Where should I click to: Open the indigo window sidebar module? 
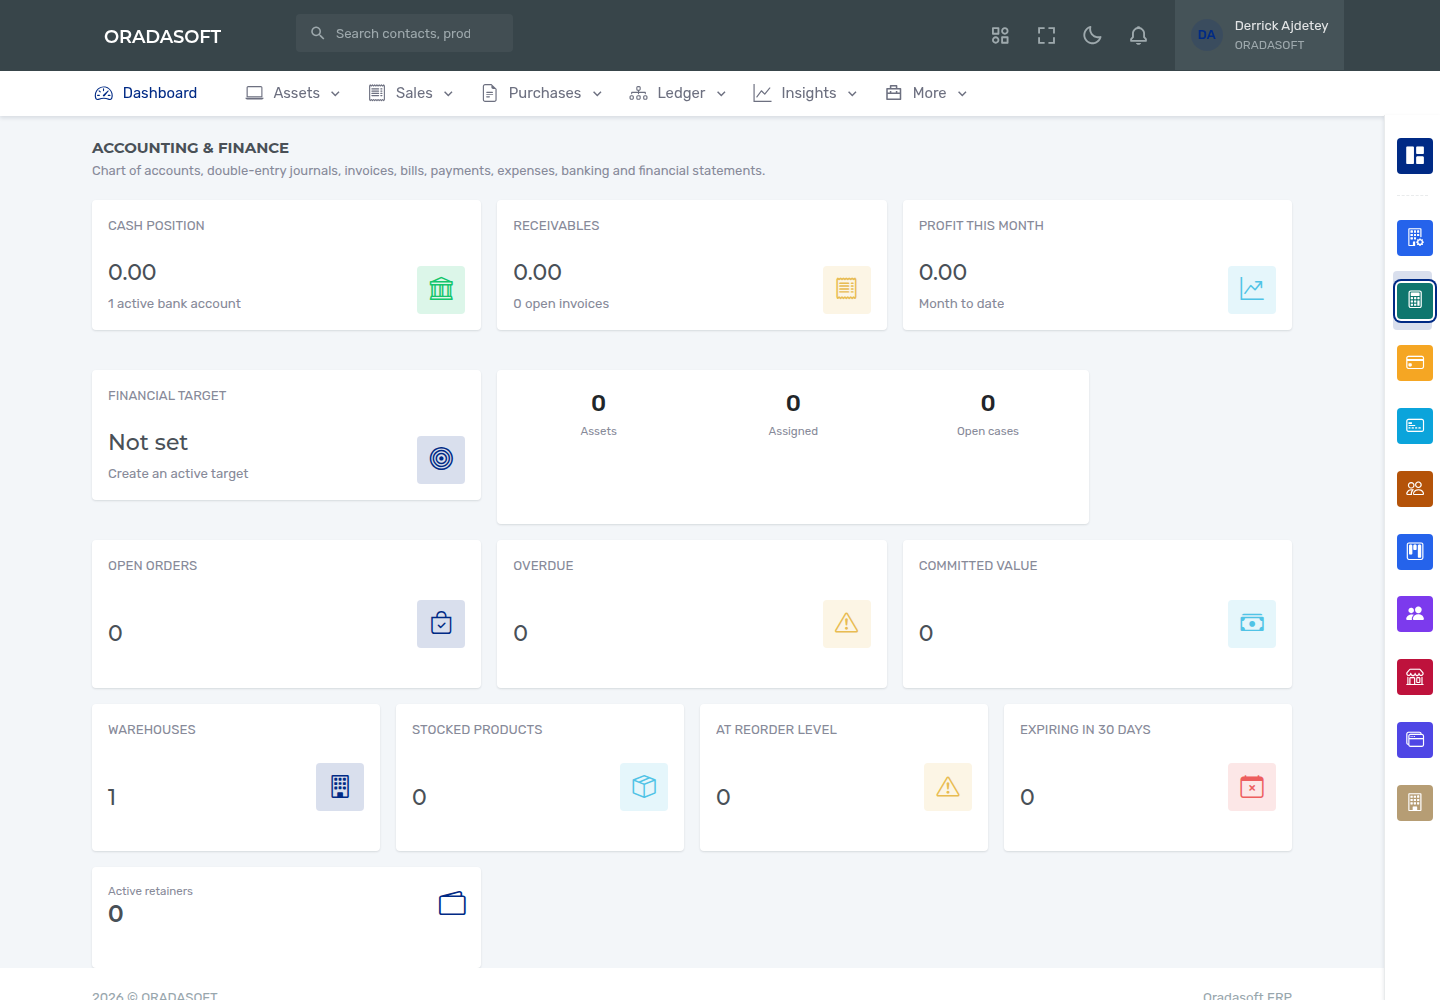tap(1415, 740)
